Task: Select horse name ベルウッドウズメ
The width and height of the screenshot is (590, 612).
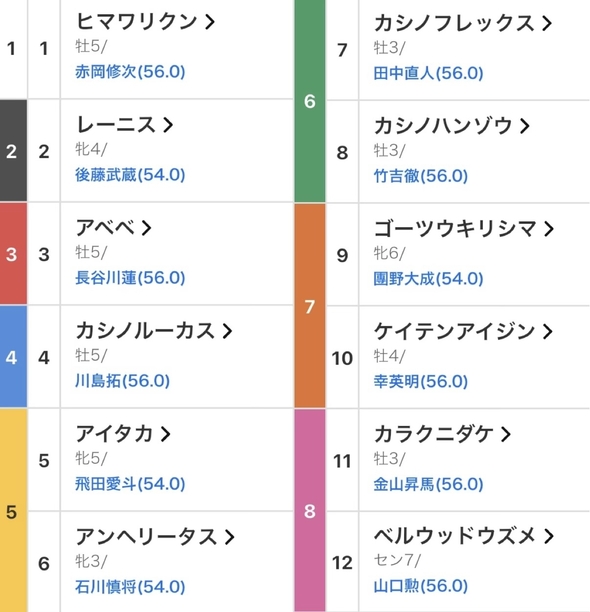Action: (455, 536)
